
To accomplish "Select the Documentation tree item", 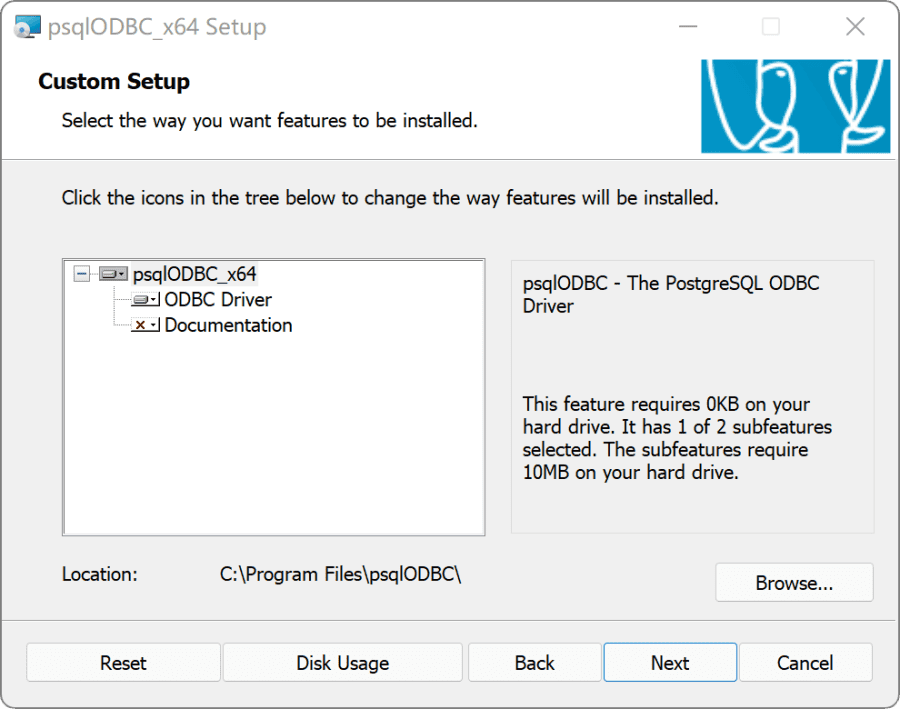I will (228, 325).
